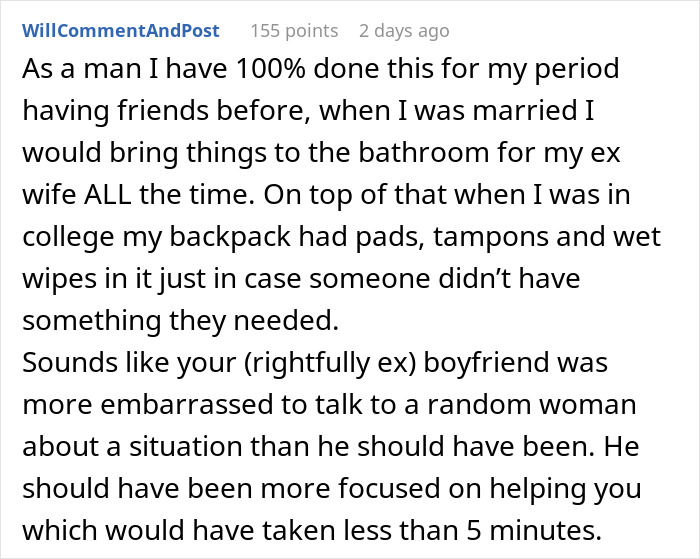Click the word backpack in the comment

coord(230,237)
